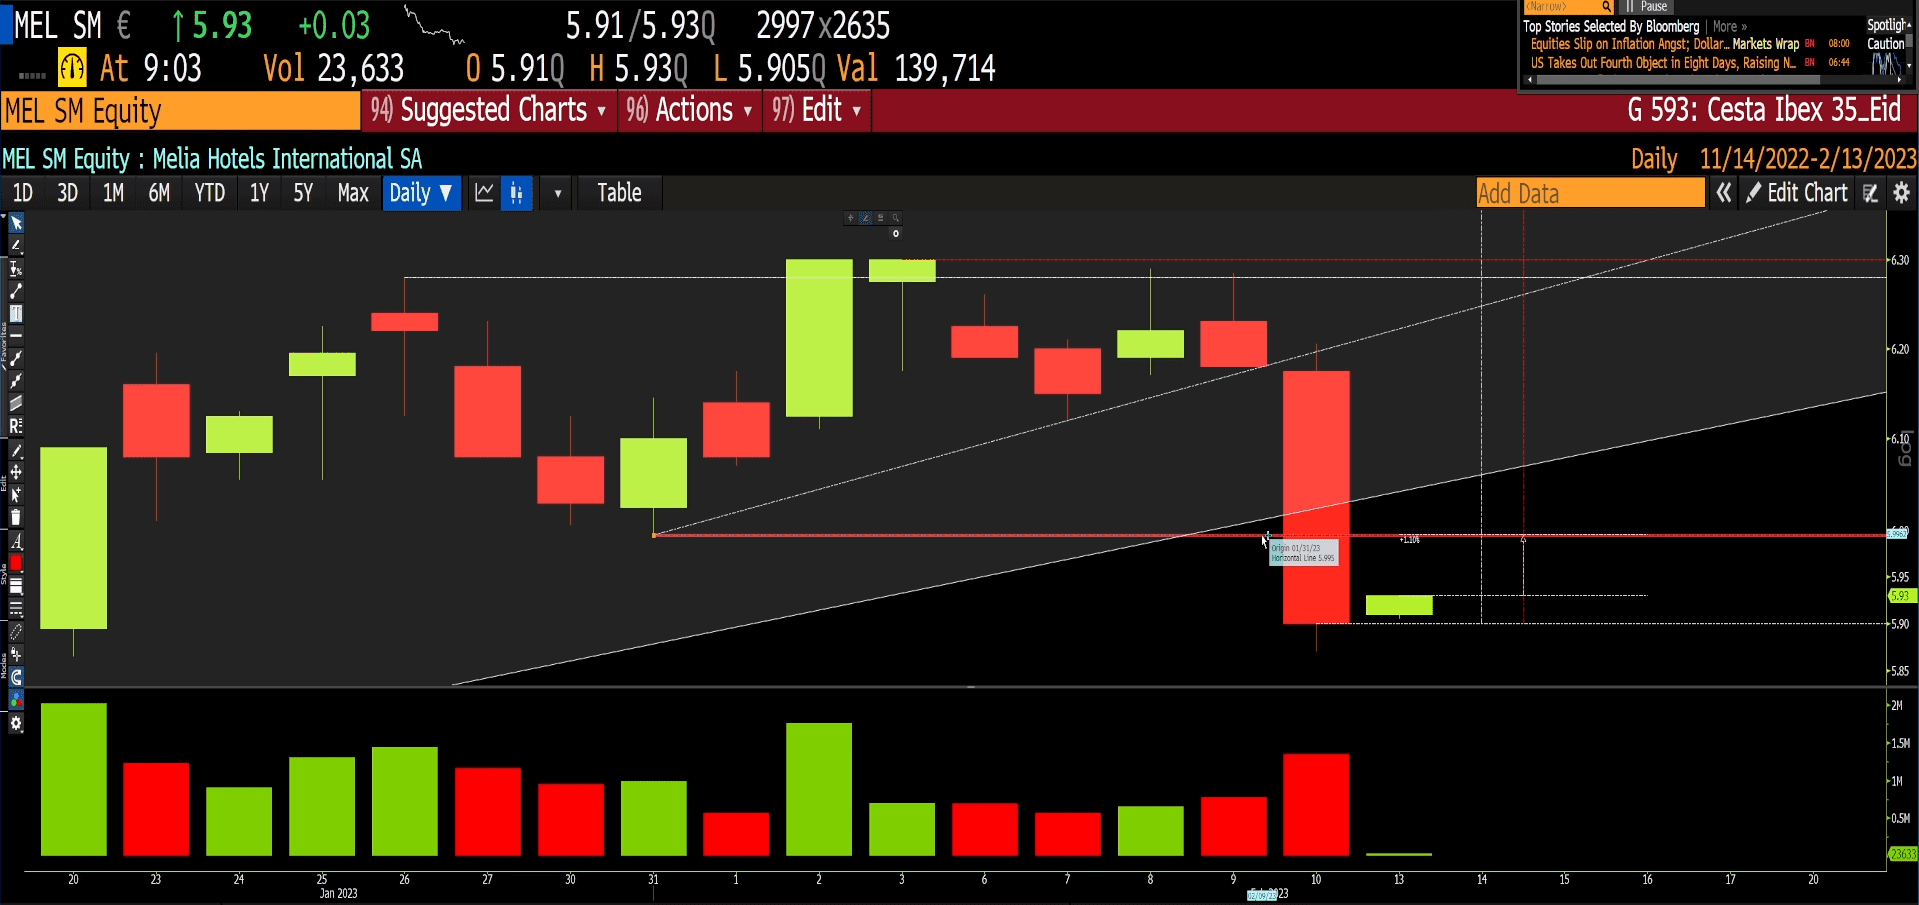
Task: Click the Add Data input field
Action: click(x=1590, y=193)
